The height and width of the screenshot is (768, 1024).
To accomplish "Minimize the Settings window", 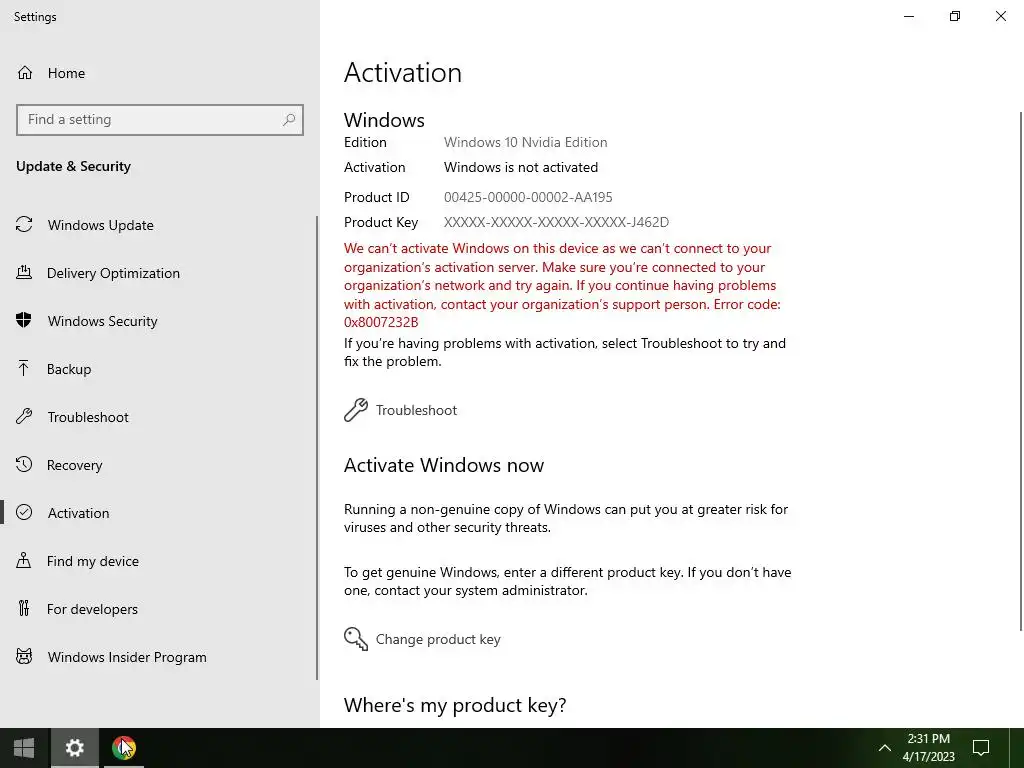I will pyautogui.click(x=909, y=16).
